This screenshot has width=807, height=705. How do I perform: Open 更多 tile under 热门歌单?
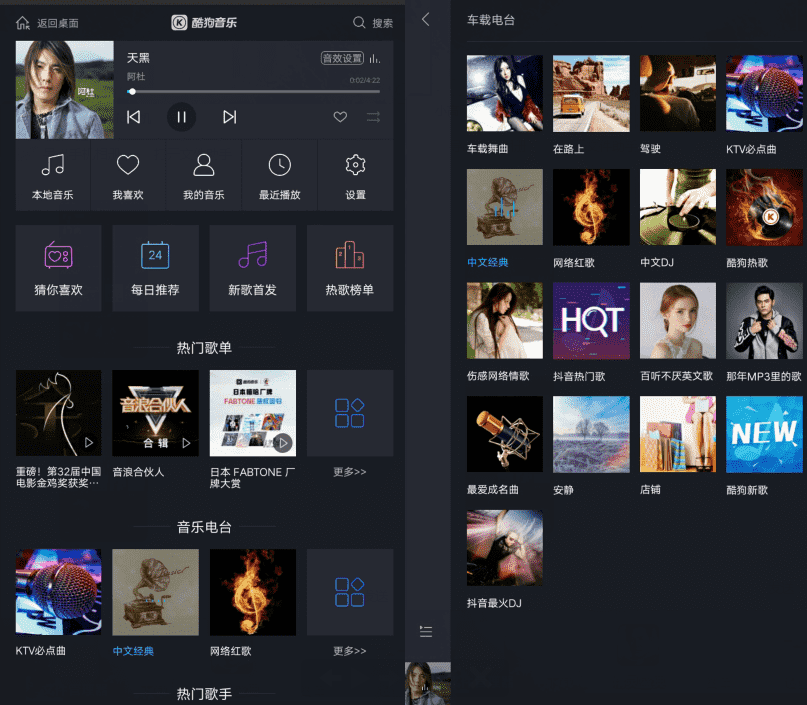point(350,413)
